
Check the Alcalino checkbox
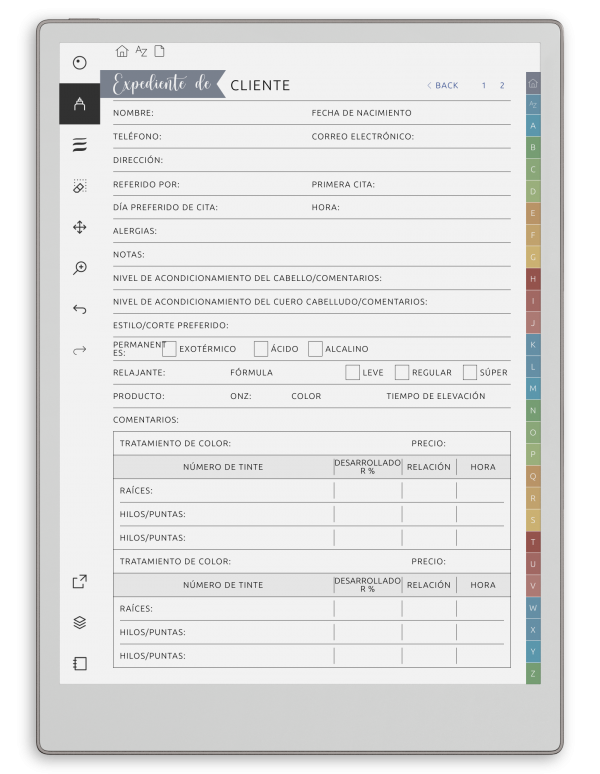[x=315, y=349]
